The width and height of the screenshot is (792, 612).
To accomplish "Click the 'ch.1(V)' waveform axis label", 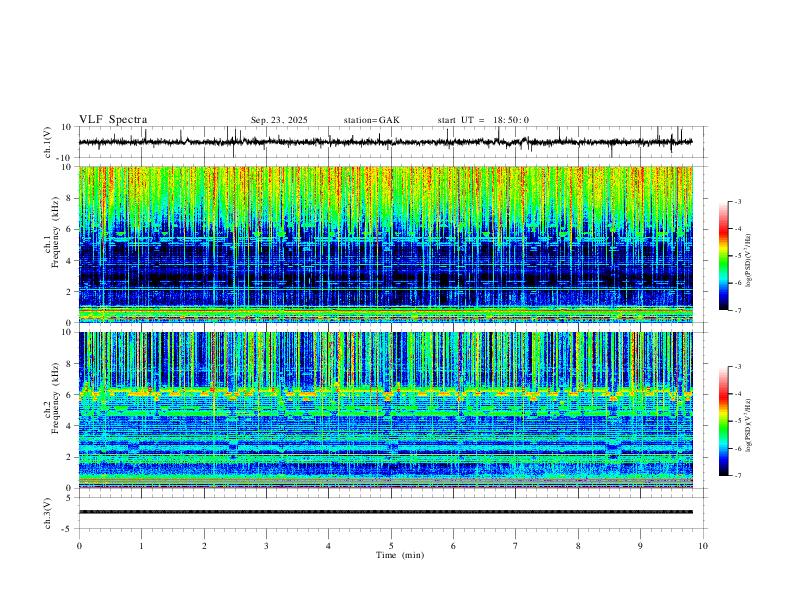I will [48, 142].
